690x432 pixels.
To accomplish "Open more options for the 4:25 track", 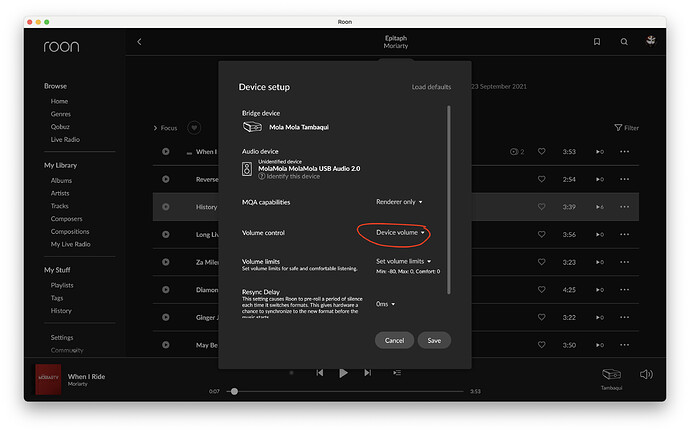I will [624, 289].
